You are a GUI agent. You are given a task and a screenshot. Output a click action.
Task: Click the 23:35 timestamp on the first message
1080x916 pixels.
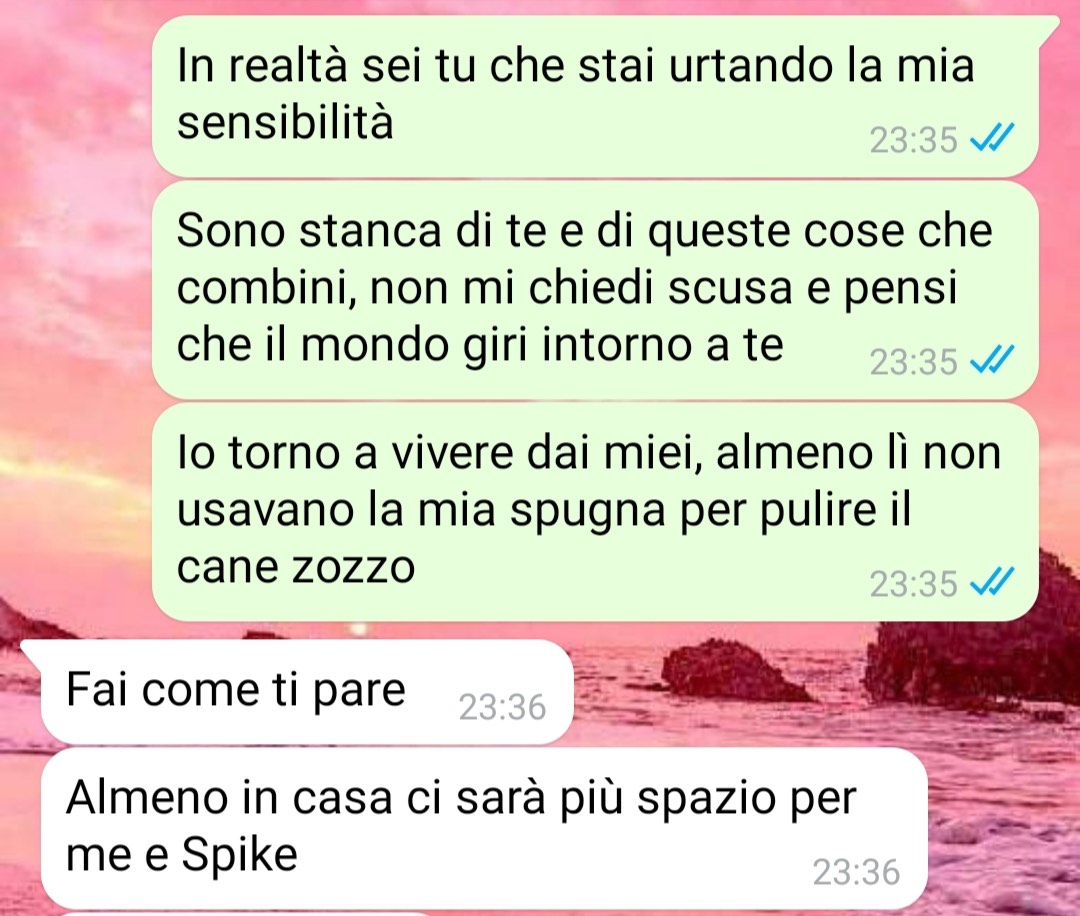click(x=913, y=140)
